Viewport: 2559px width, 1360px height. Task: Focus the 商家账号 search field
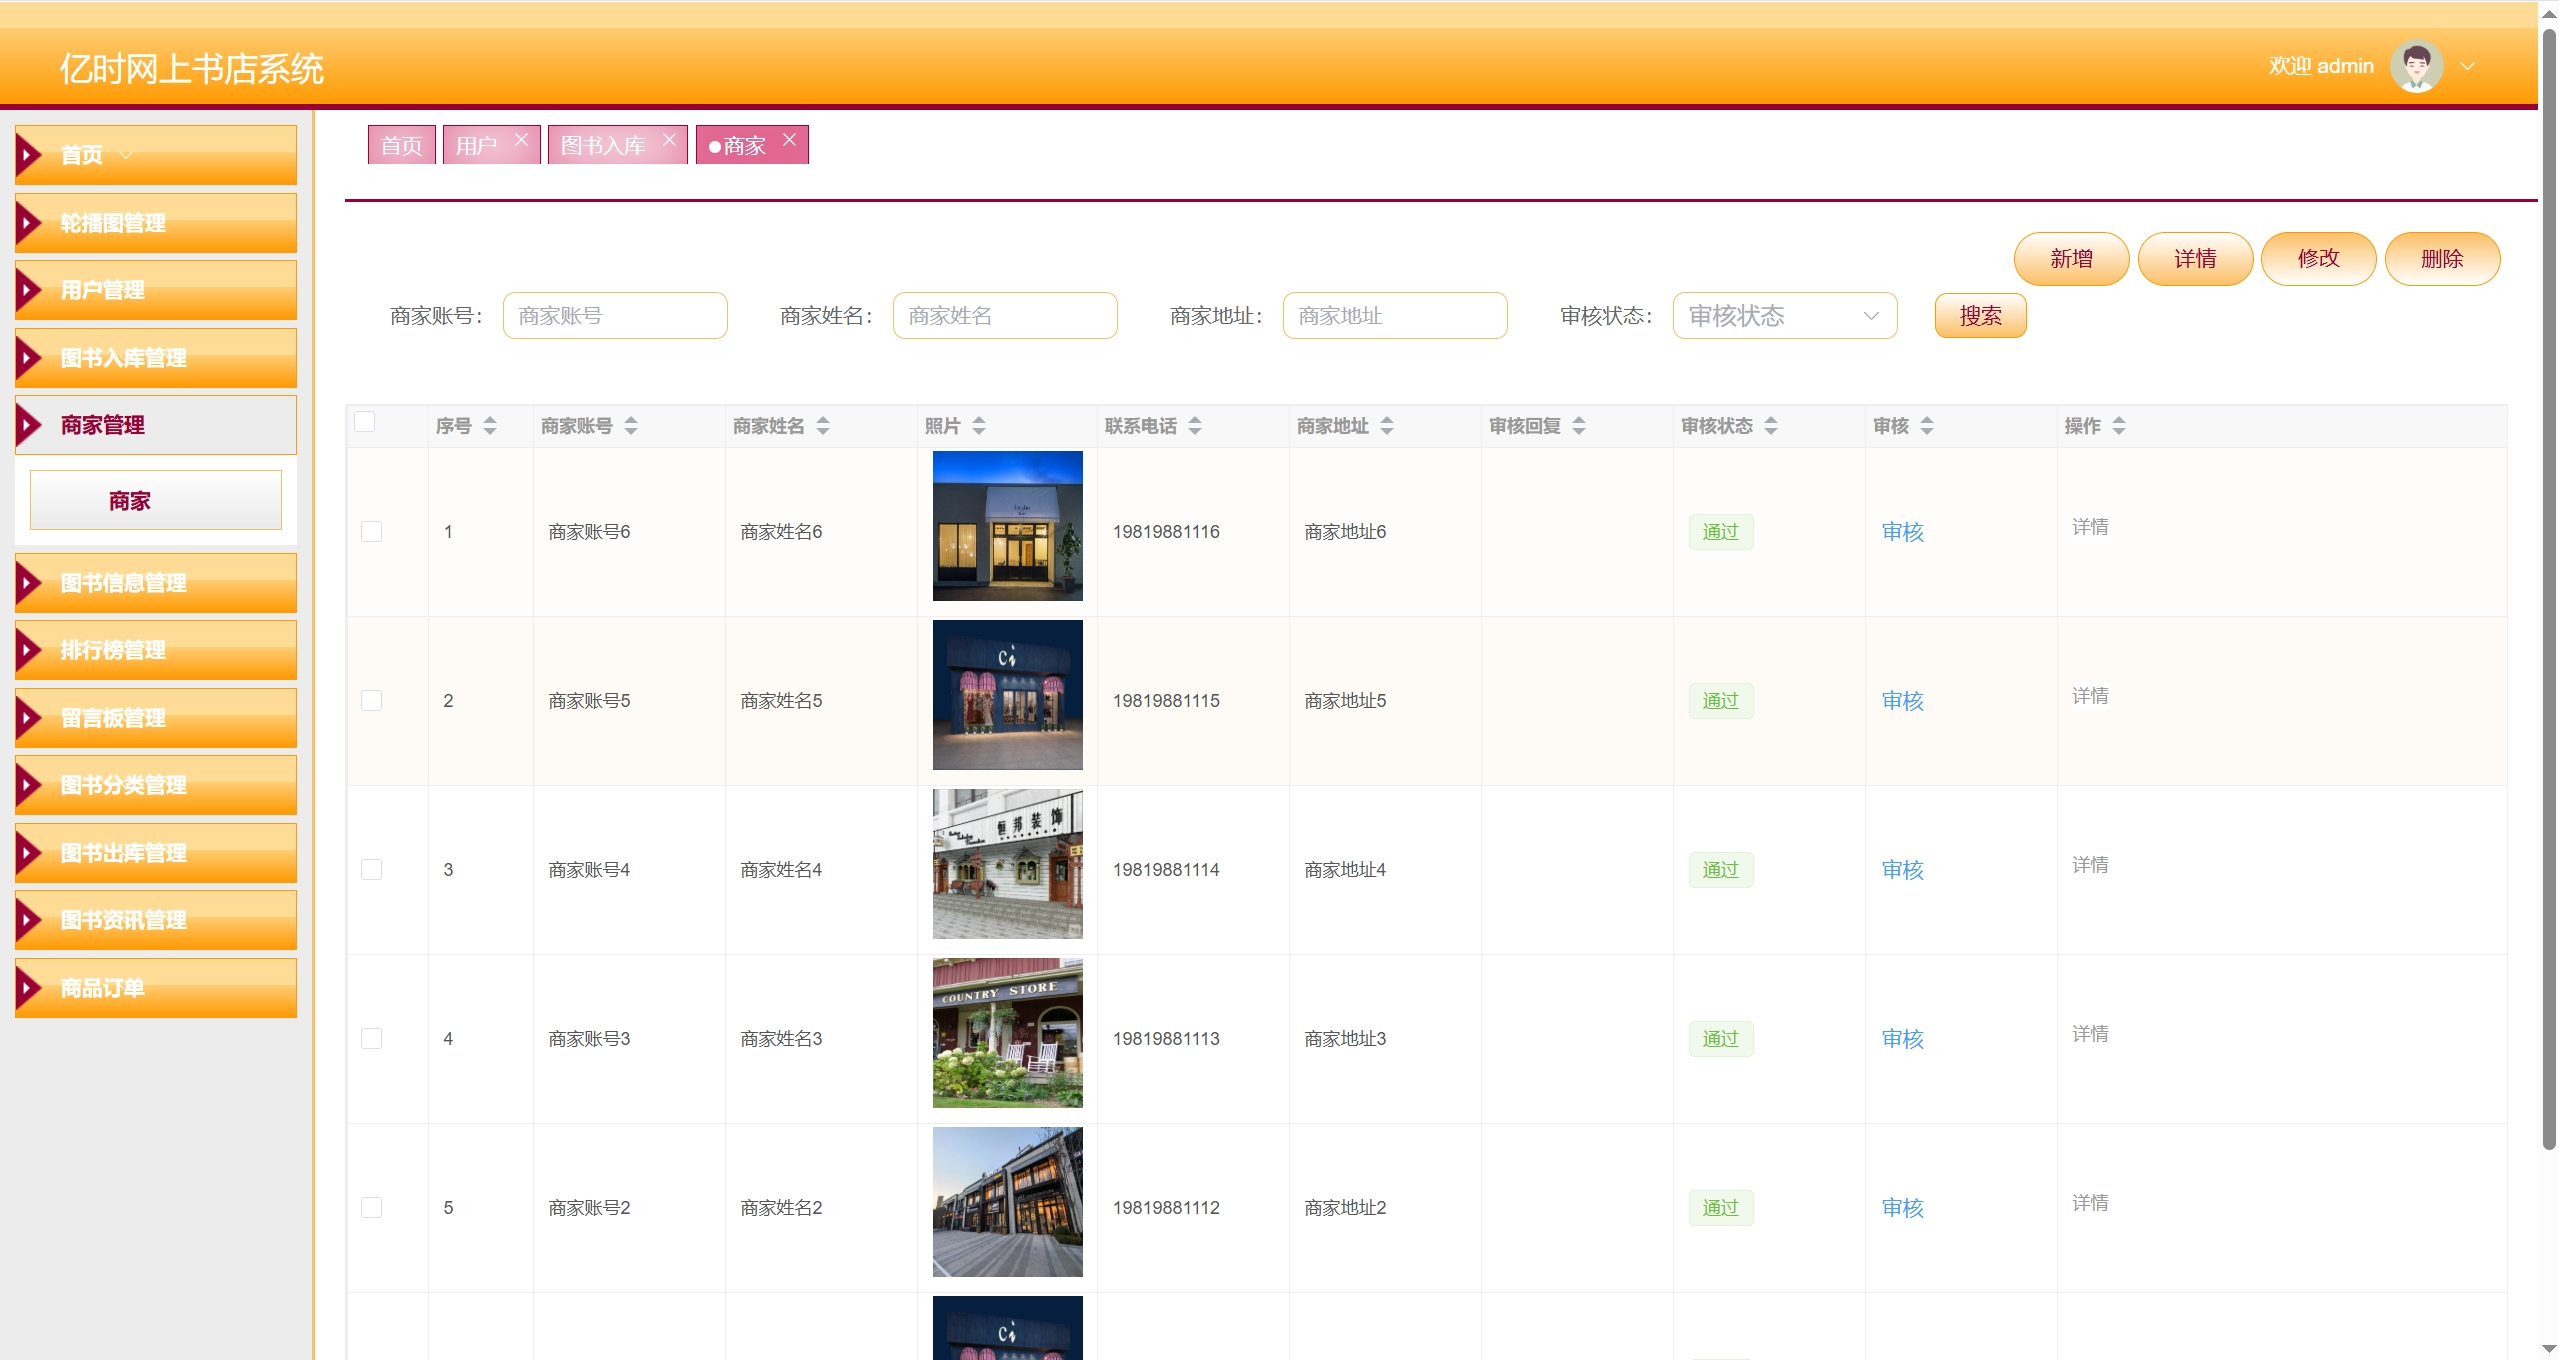pos(615,316)
